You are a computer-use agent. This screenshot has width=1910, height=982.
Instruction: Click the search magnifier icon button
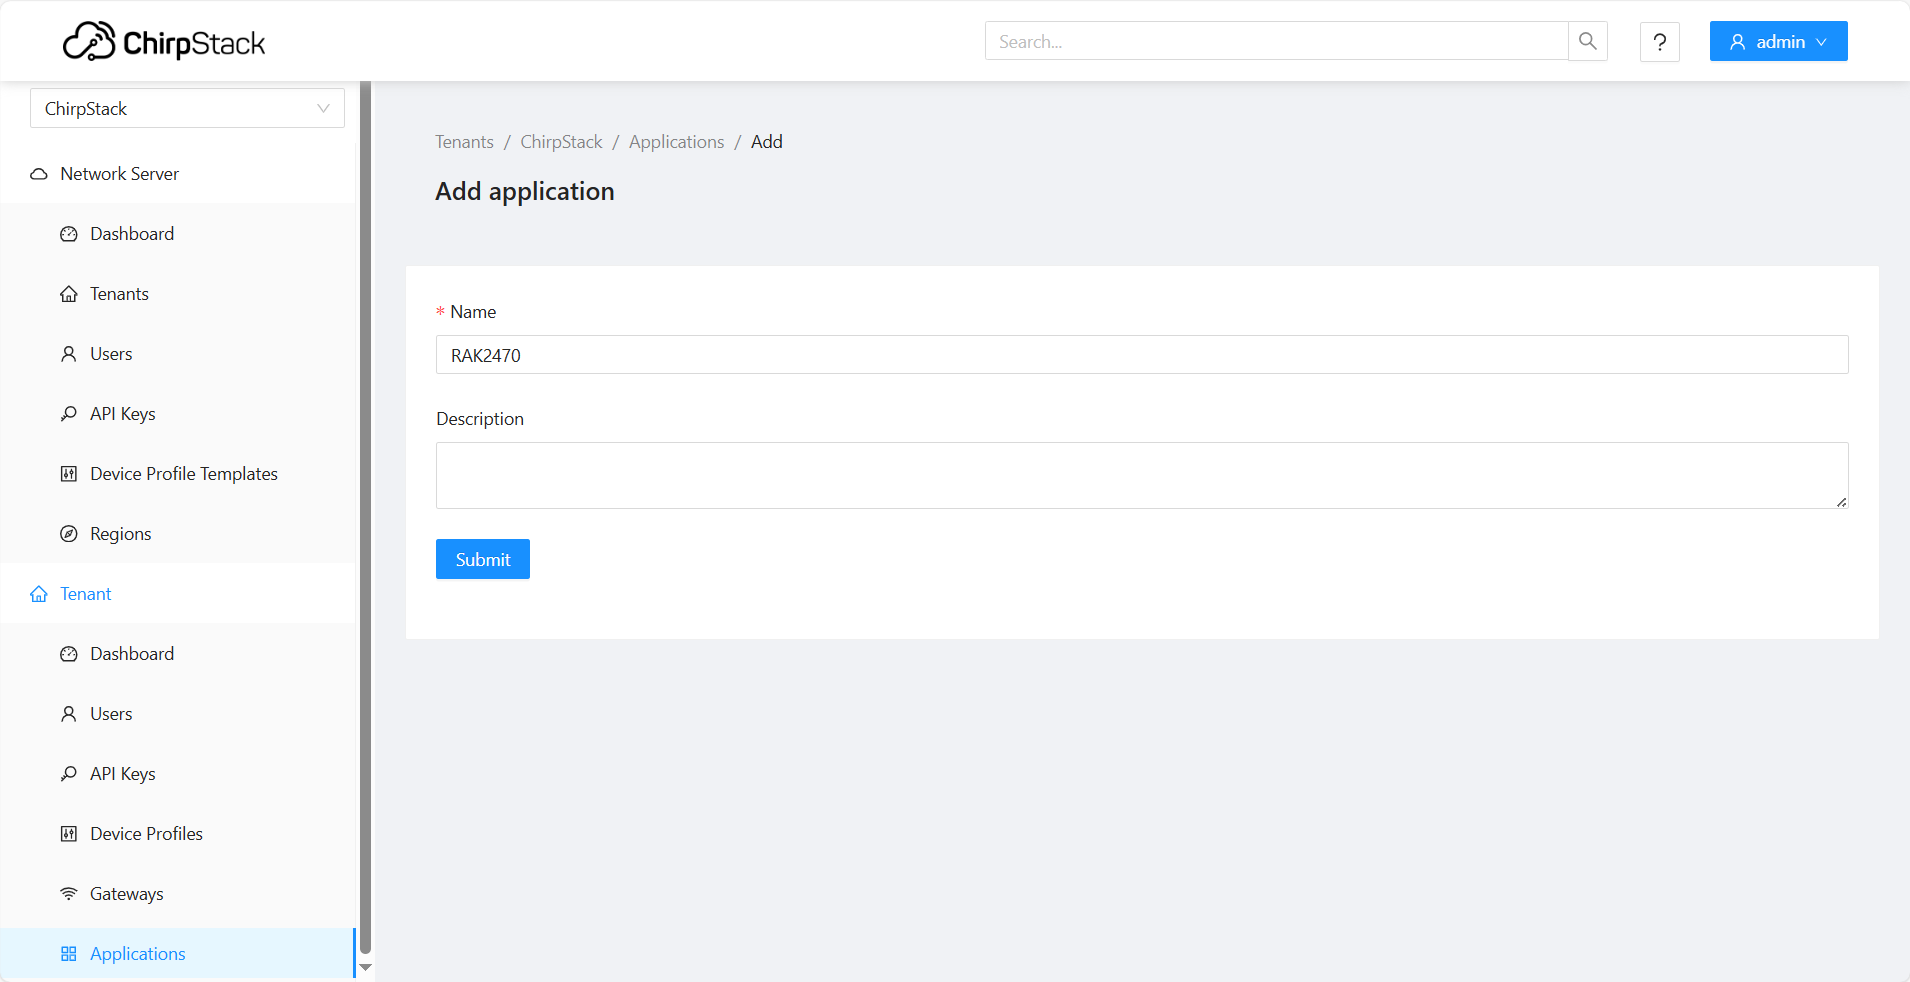tap(1588, 41)
